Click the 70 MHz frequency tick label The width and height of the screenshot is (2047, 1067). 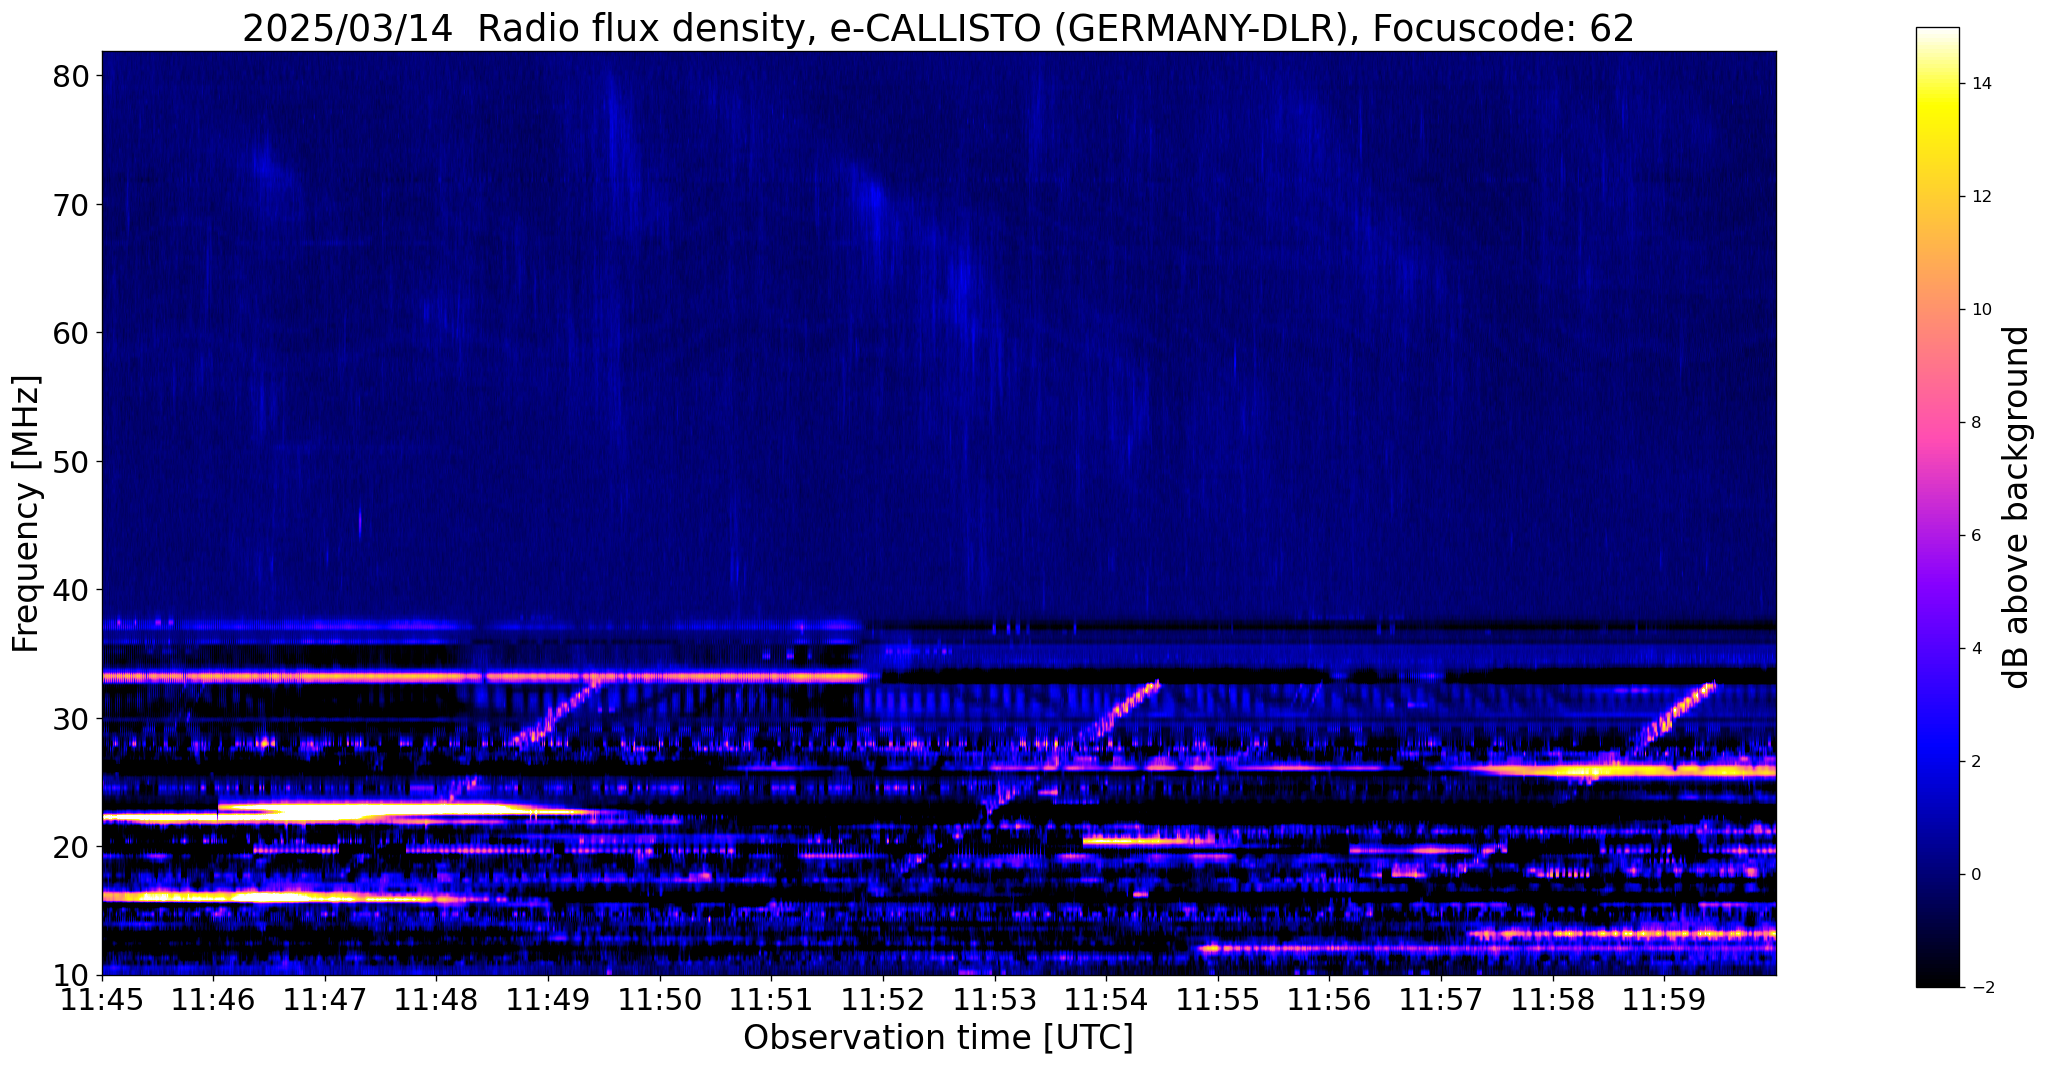[70, 205]
